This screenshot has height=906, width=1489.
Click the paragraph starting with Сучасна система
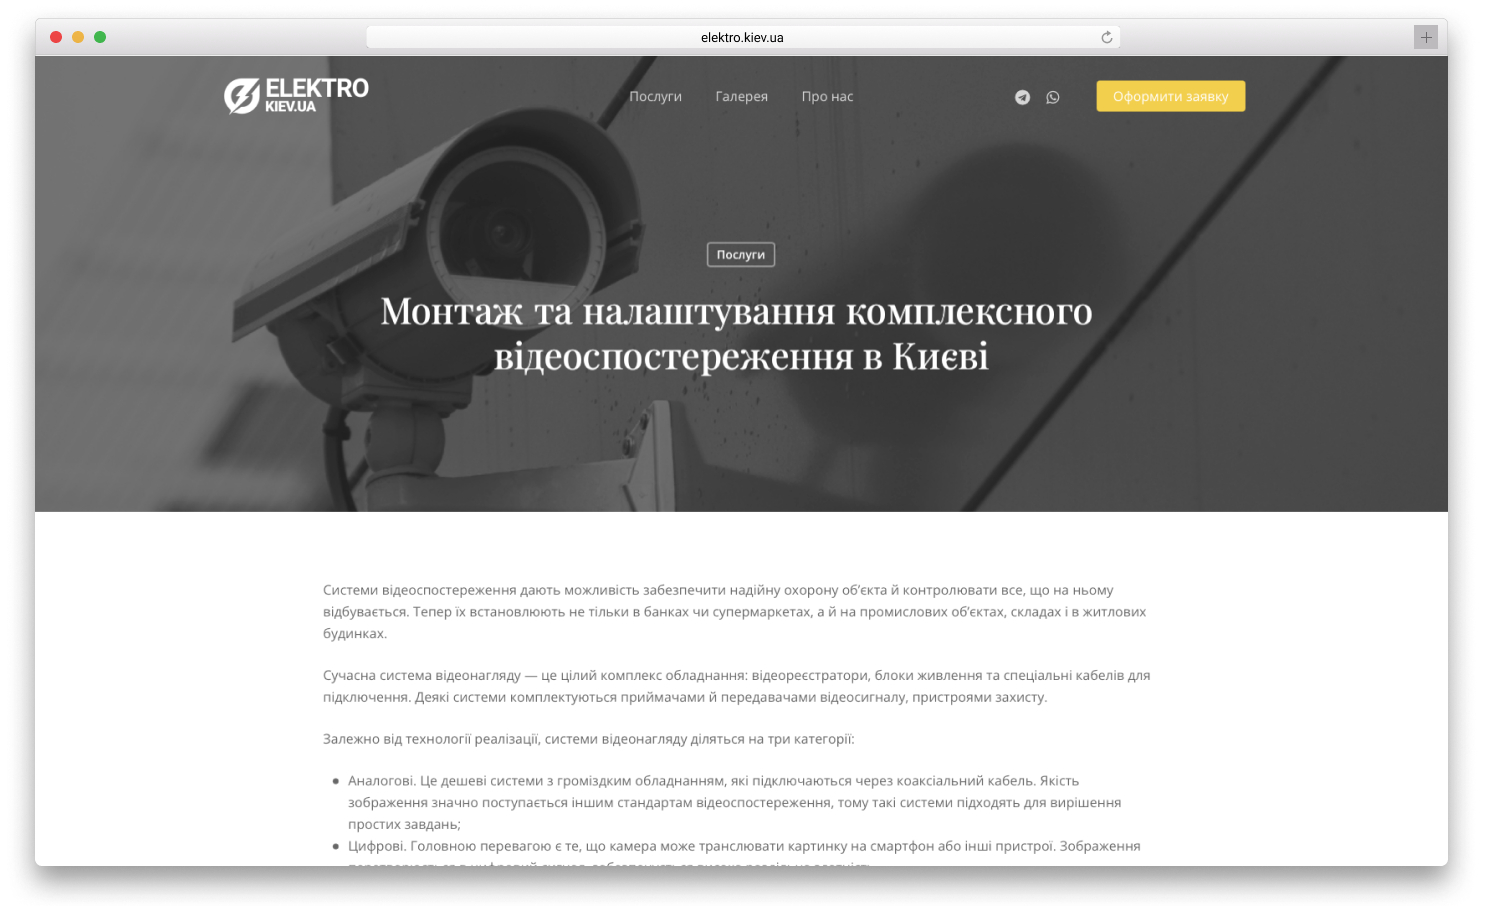tap(736, 686)
